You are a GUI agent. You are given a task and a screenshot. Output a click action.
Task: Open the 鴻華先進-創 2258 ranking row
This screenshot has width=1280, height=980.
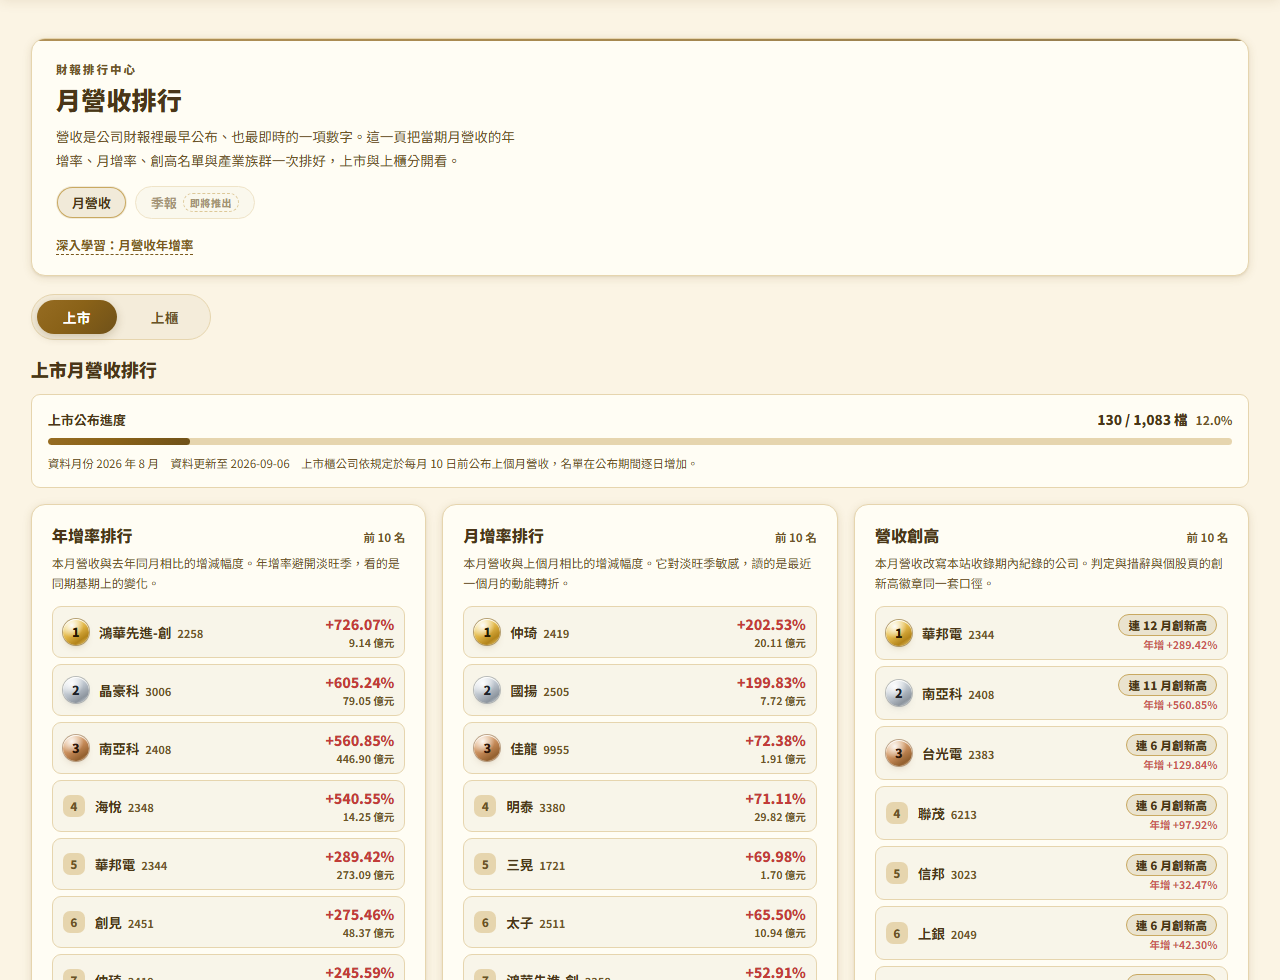228,632
